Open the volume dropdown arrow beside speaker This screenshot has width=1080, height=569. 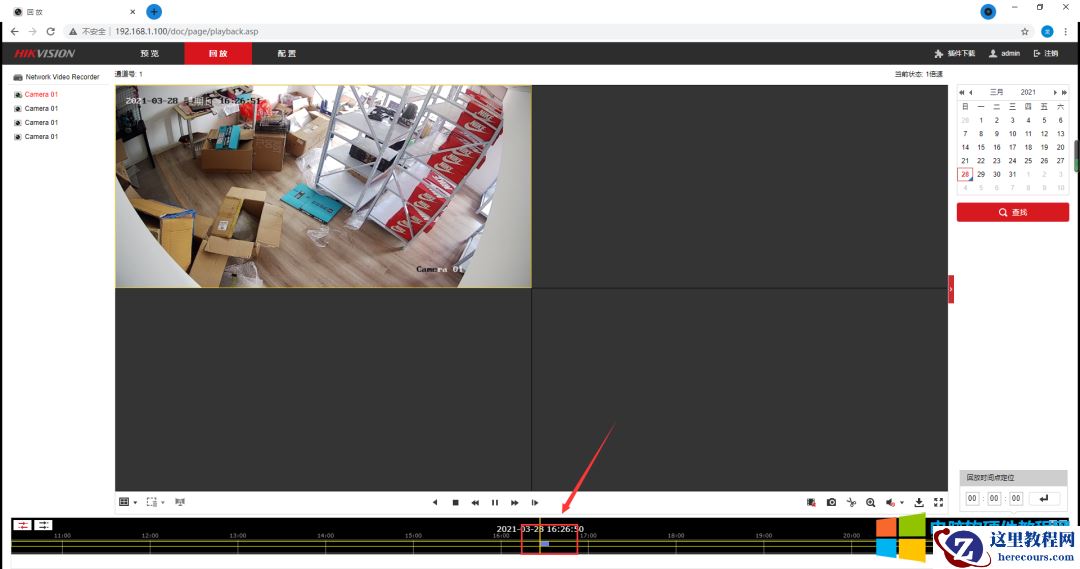[902, 502]
